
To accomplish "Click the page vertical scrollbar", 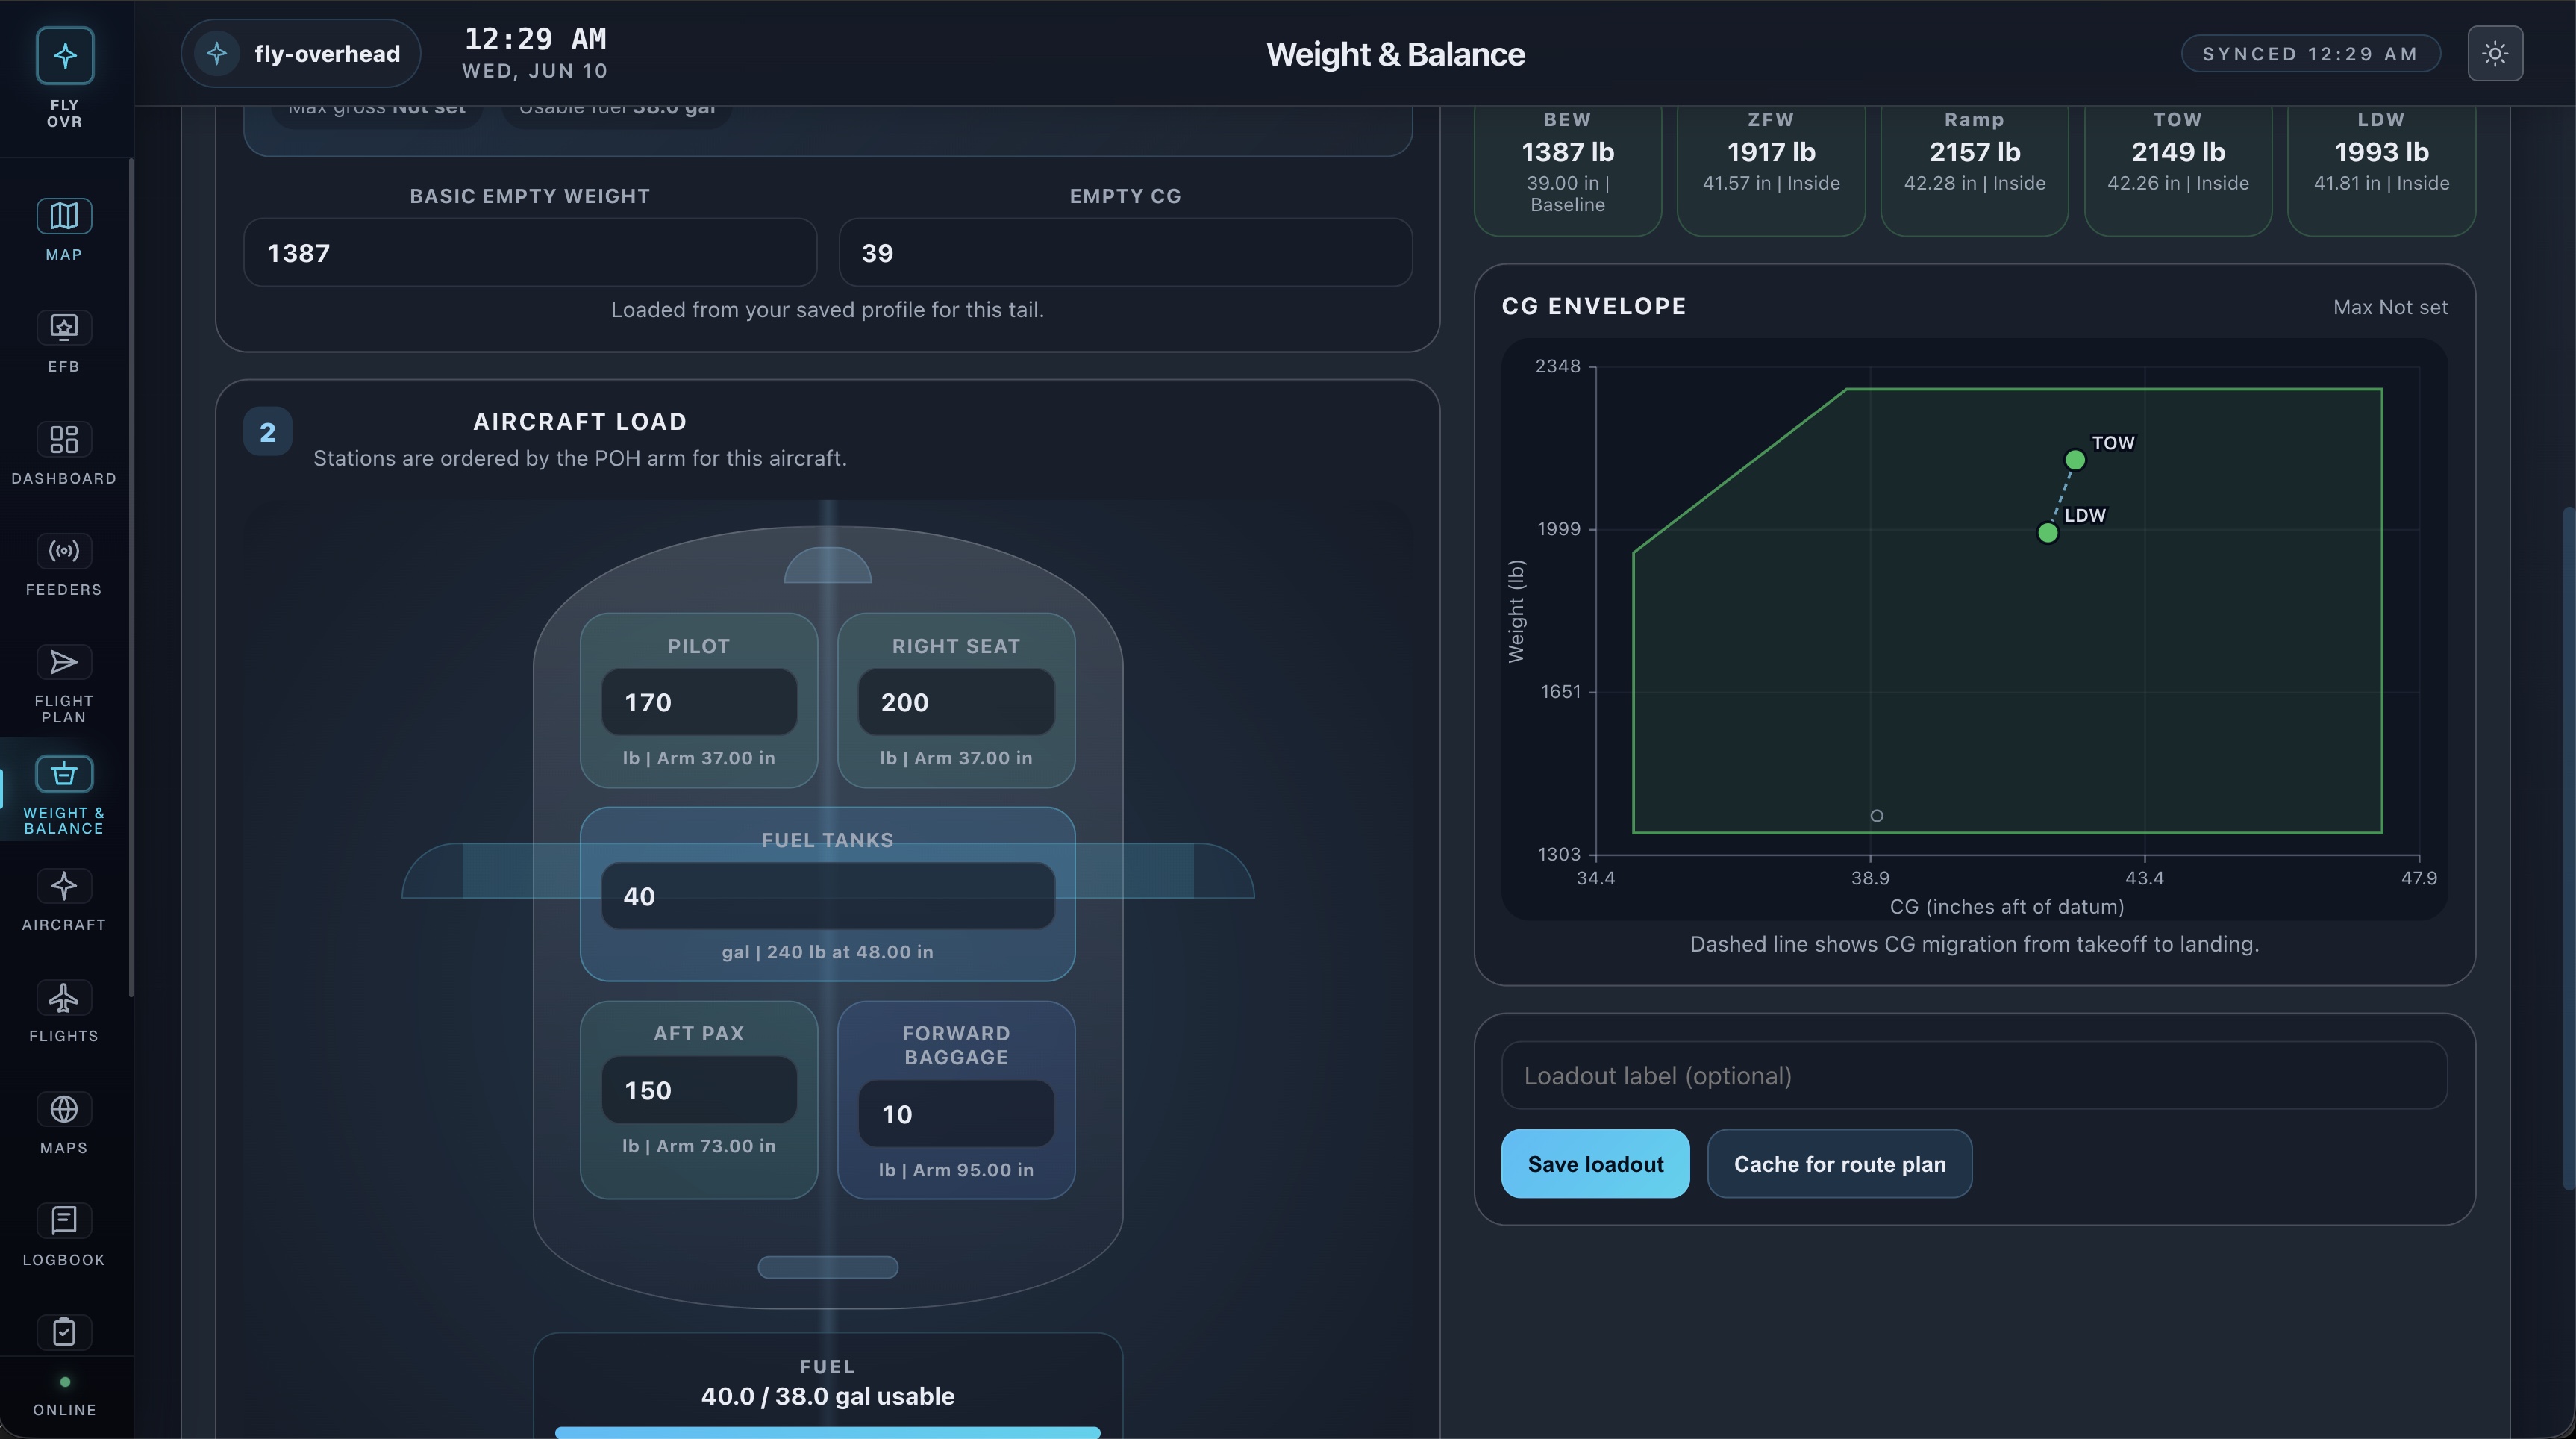I will (x=2569, y=848).
